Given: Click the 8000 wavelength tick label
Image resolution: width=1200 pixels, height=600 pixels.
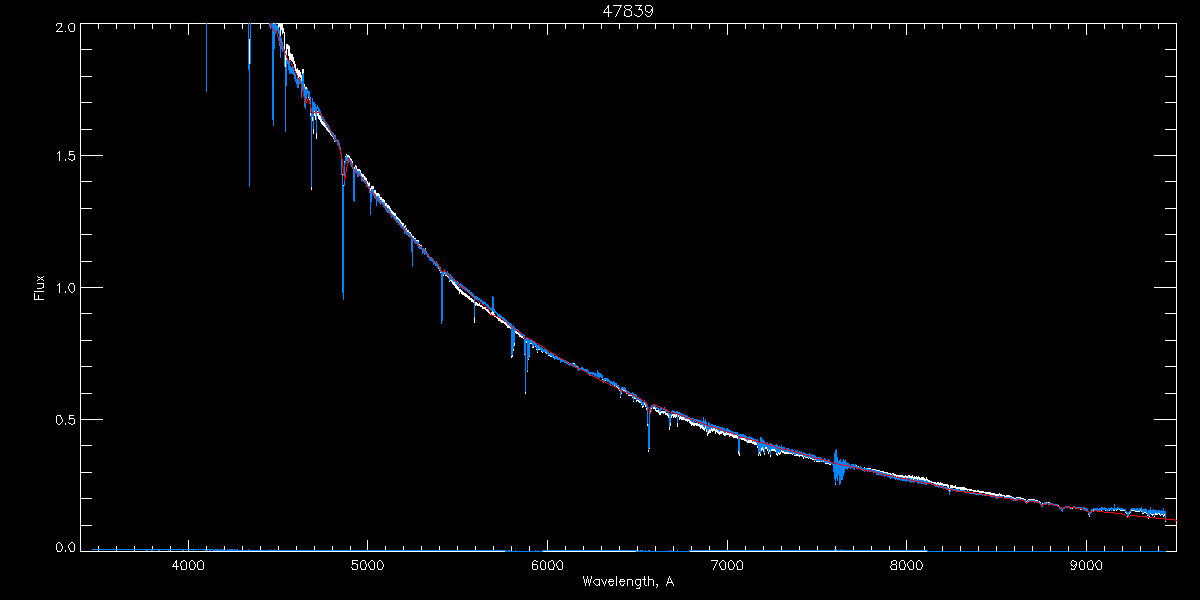Looking at the screenshot, I should (x=907, y=565).
